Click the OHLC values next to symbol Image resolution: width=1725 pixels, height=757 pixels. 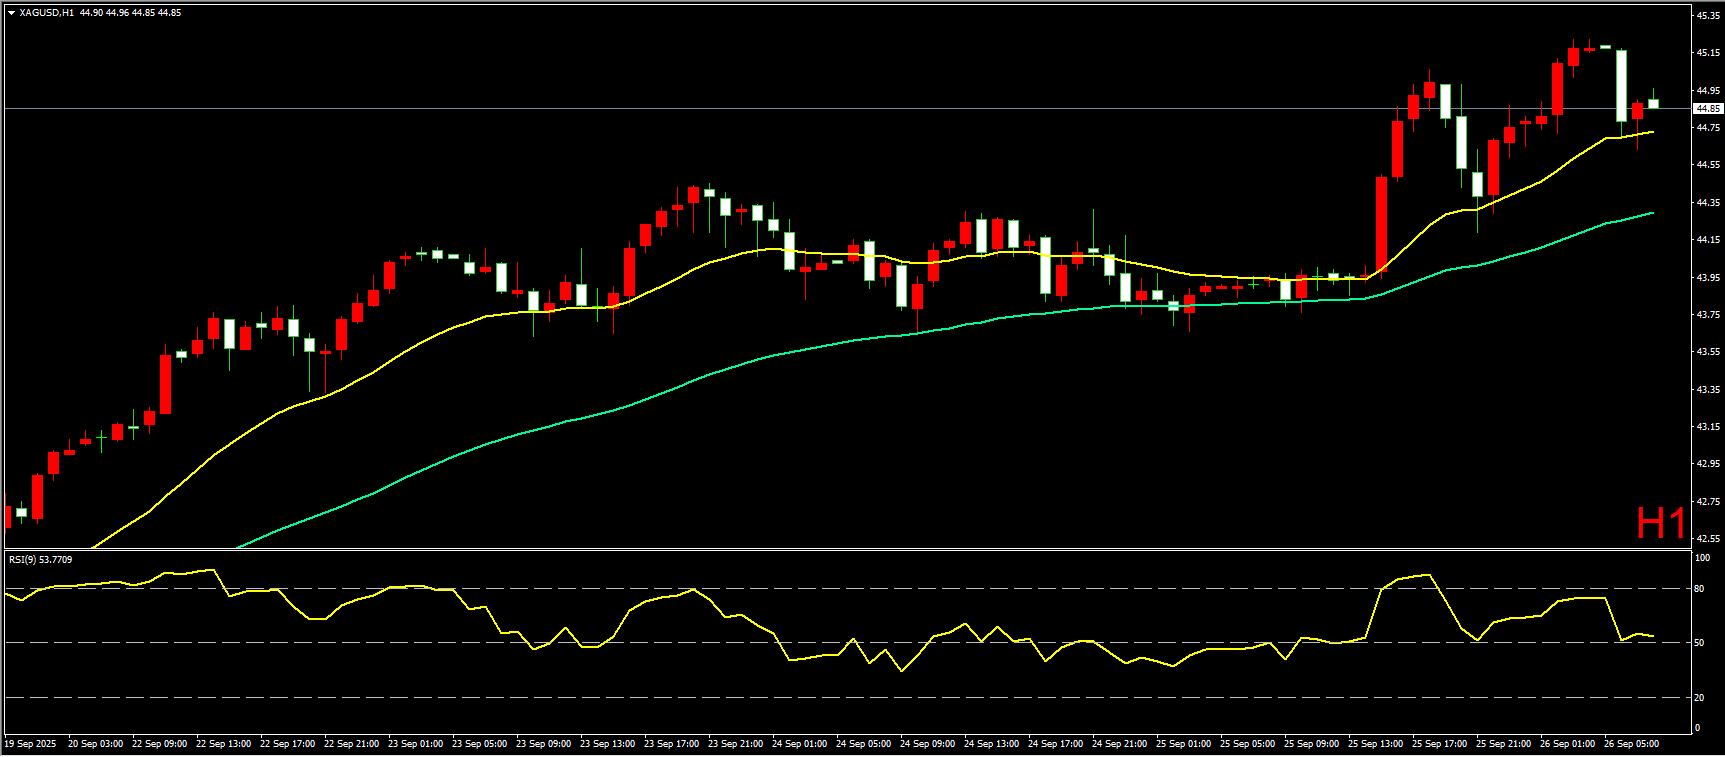coord(130,13)
